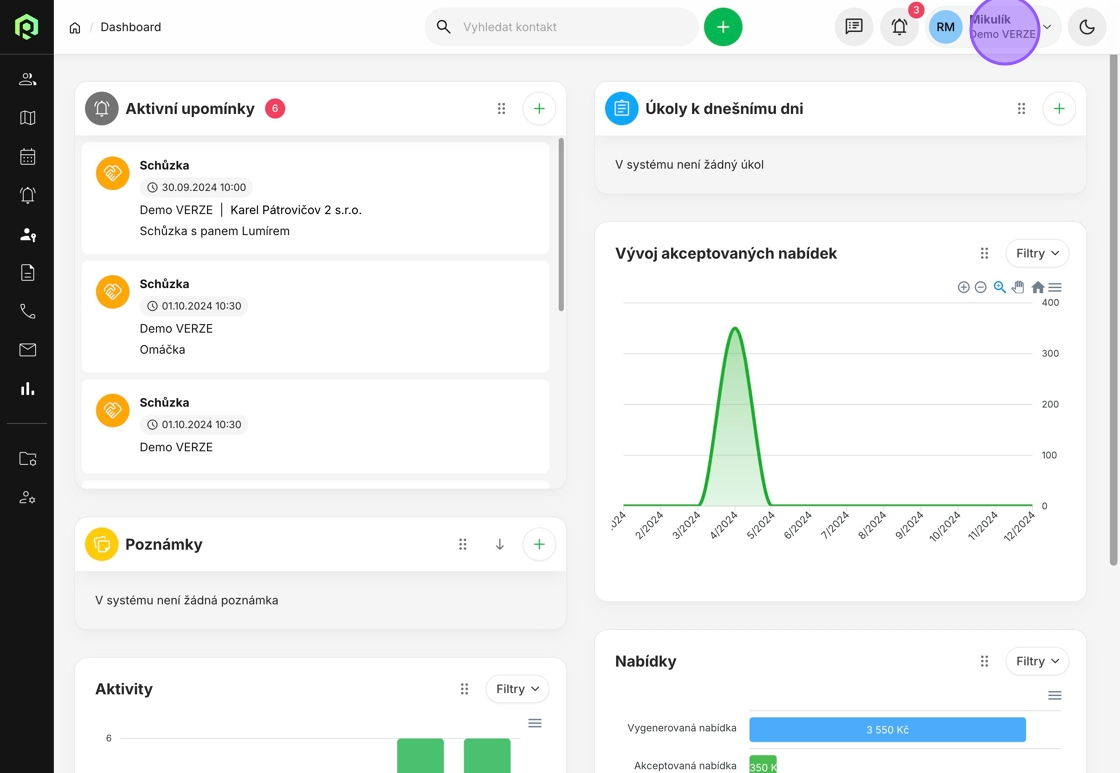Grab the drag handle of the Aktivity widget
Screen dimensions: 1120x773
[x=464, y=689]
